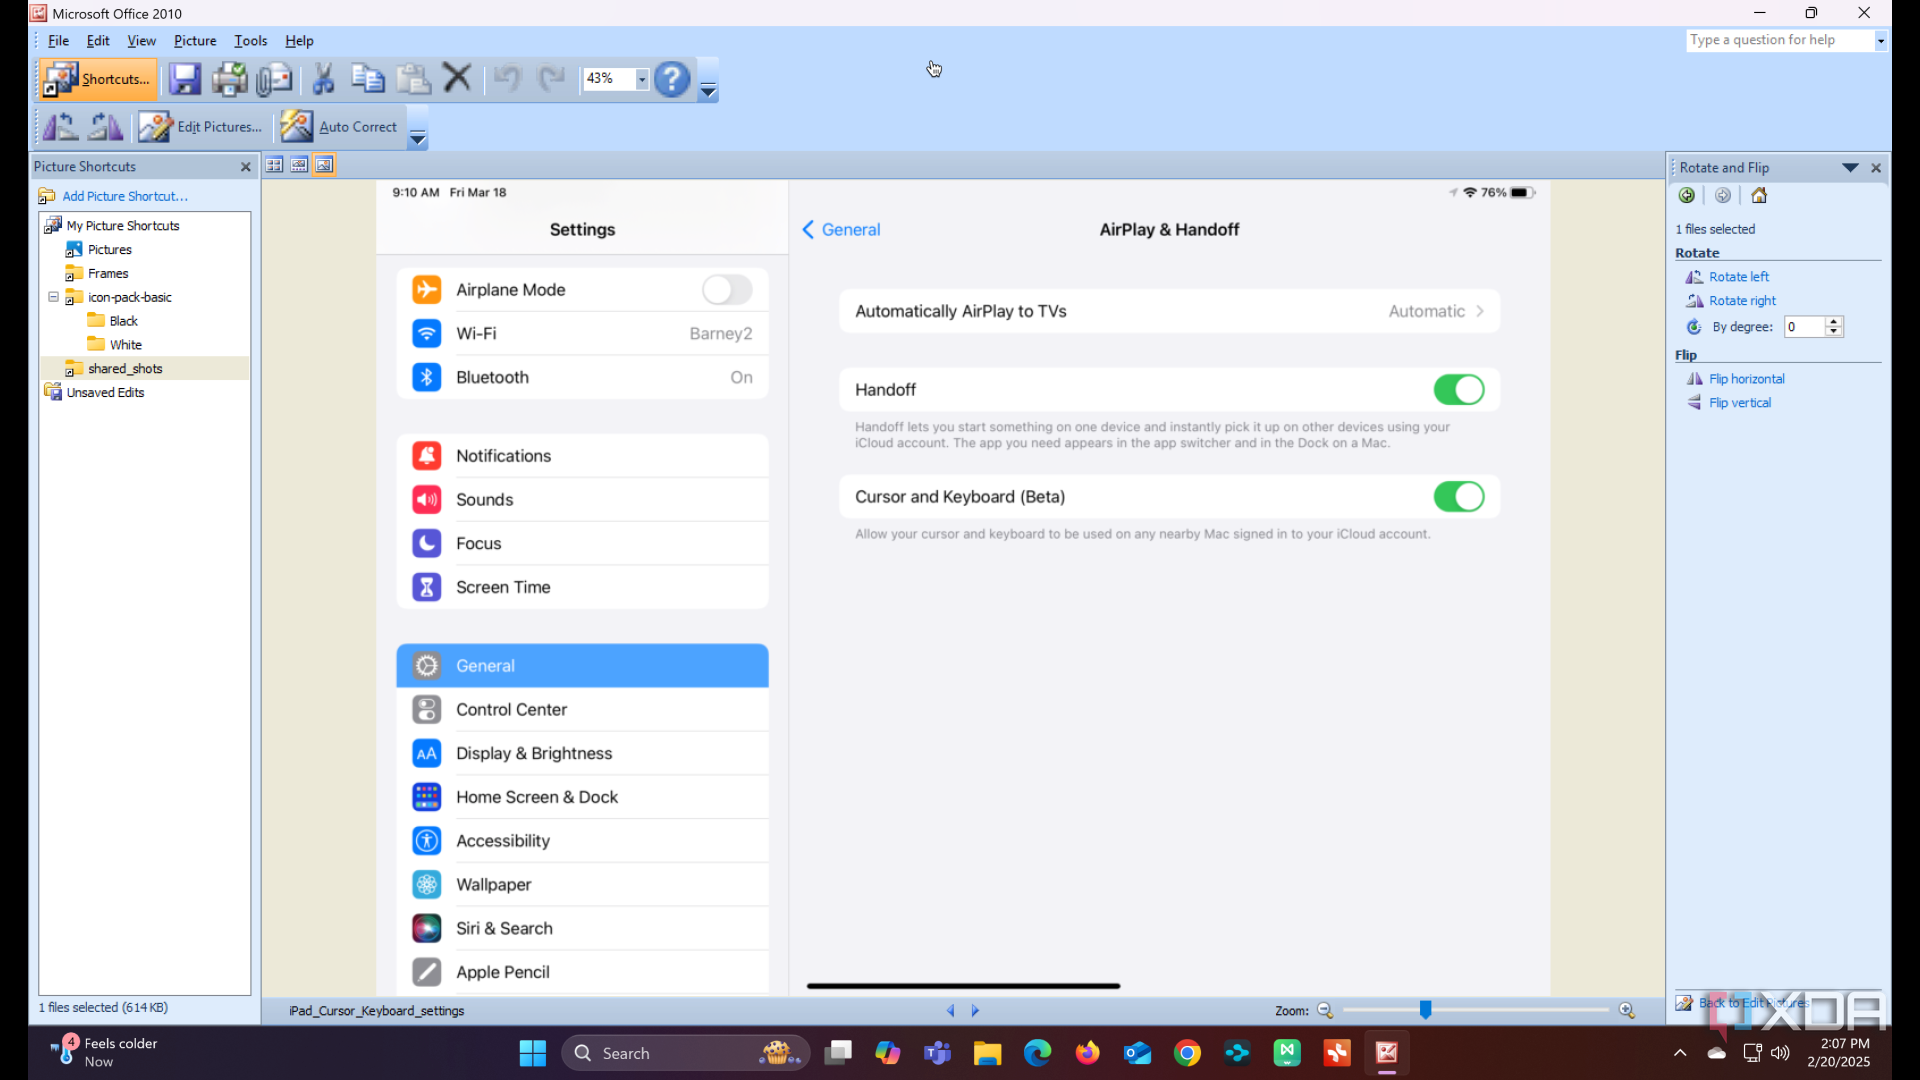Click the Zoom out magnifier icon
Image resolution: width=1920 pixels, height=1080 pixels.
pos(1325,1011)
